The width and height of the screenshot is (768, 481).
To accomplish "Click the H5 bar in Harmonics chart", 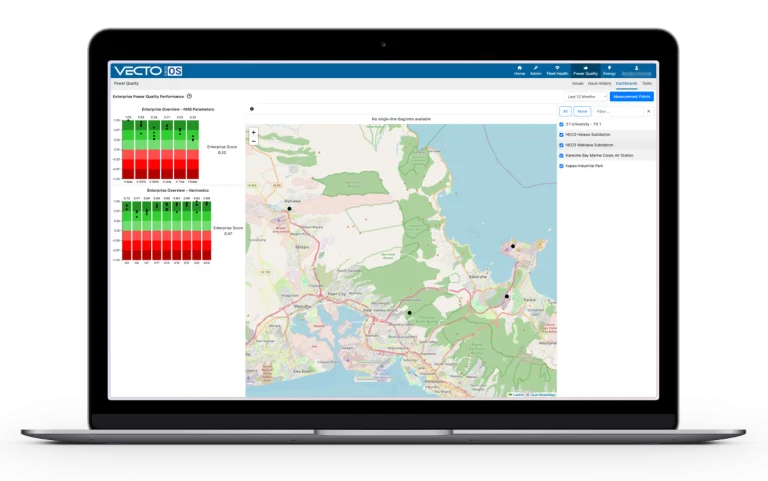I will [137, 230].
